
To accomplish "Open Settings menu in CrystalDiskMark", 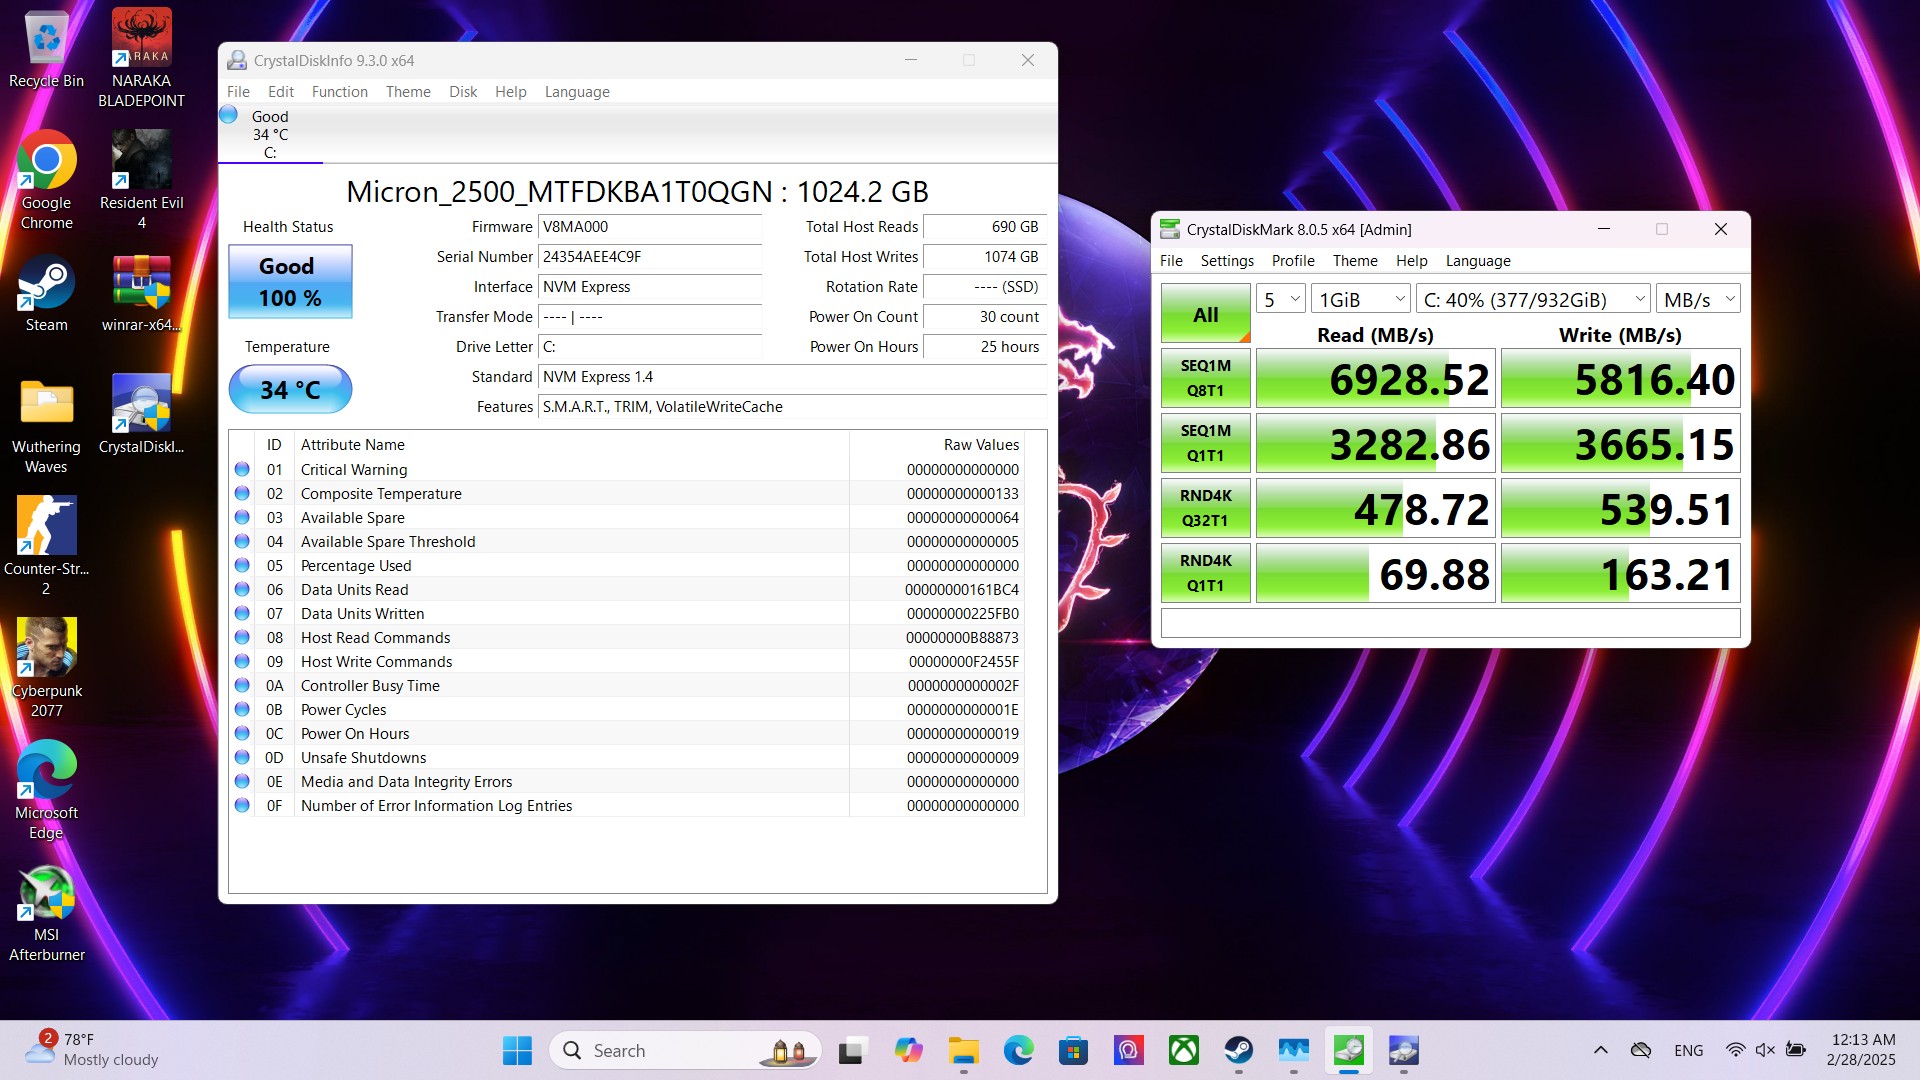I will click(1227, 261).
